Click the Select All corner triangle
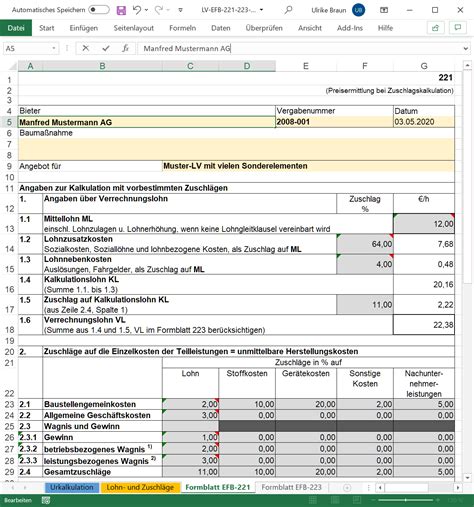This screenshot has width=474, height=507. coord(12,66)
